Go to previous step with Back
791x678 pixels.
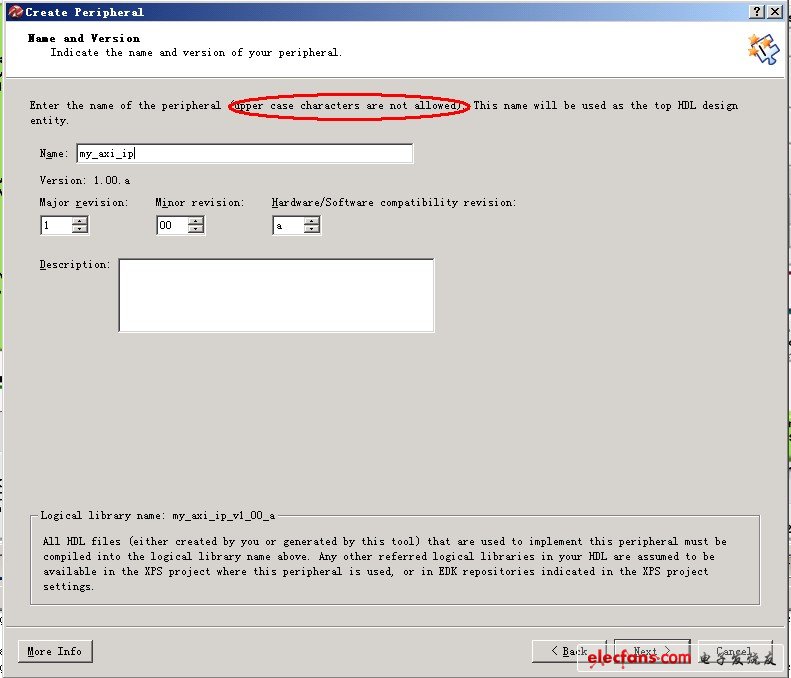(569, 651)
